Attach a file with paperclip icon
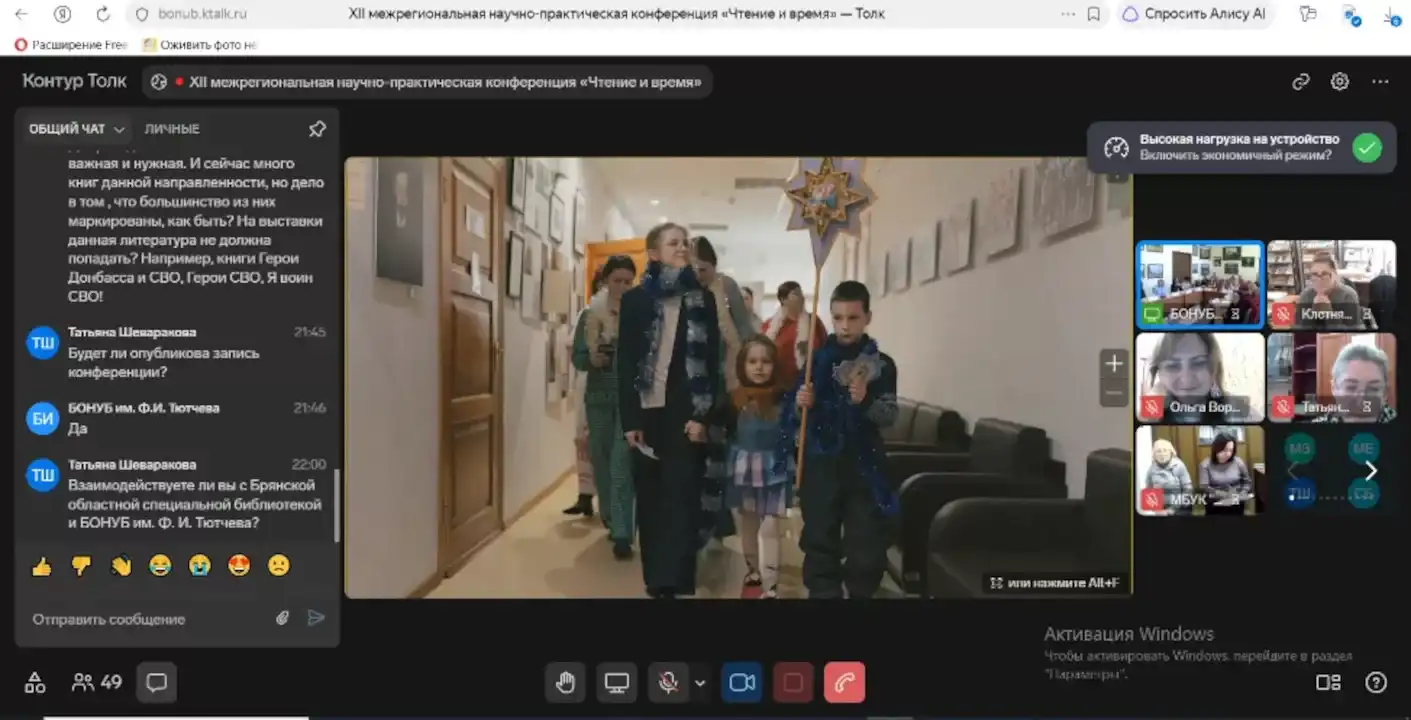This screenshot has height=720, width=1411. (x=283, y=618)
